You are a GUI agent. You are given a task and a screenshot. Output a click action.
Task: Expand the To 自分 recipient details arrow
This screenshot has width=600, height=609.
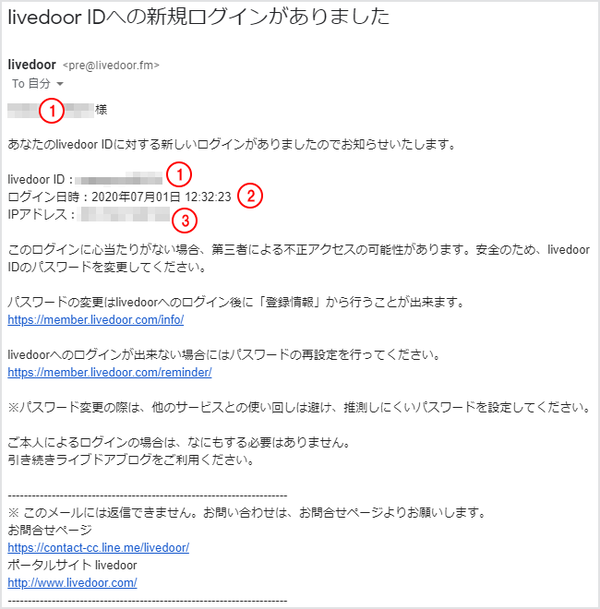[x=60, y=84]
